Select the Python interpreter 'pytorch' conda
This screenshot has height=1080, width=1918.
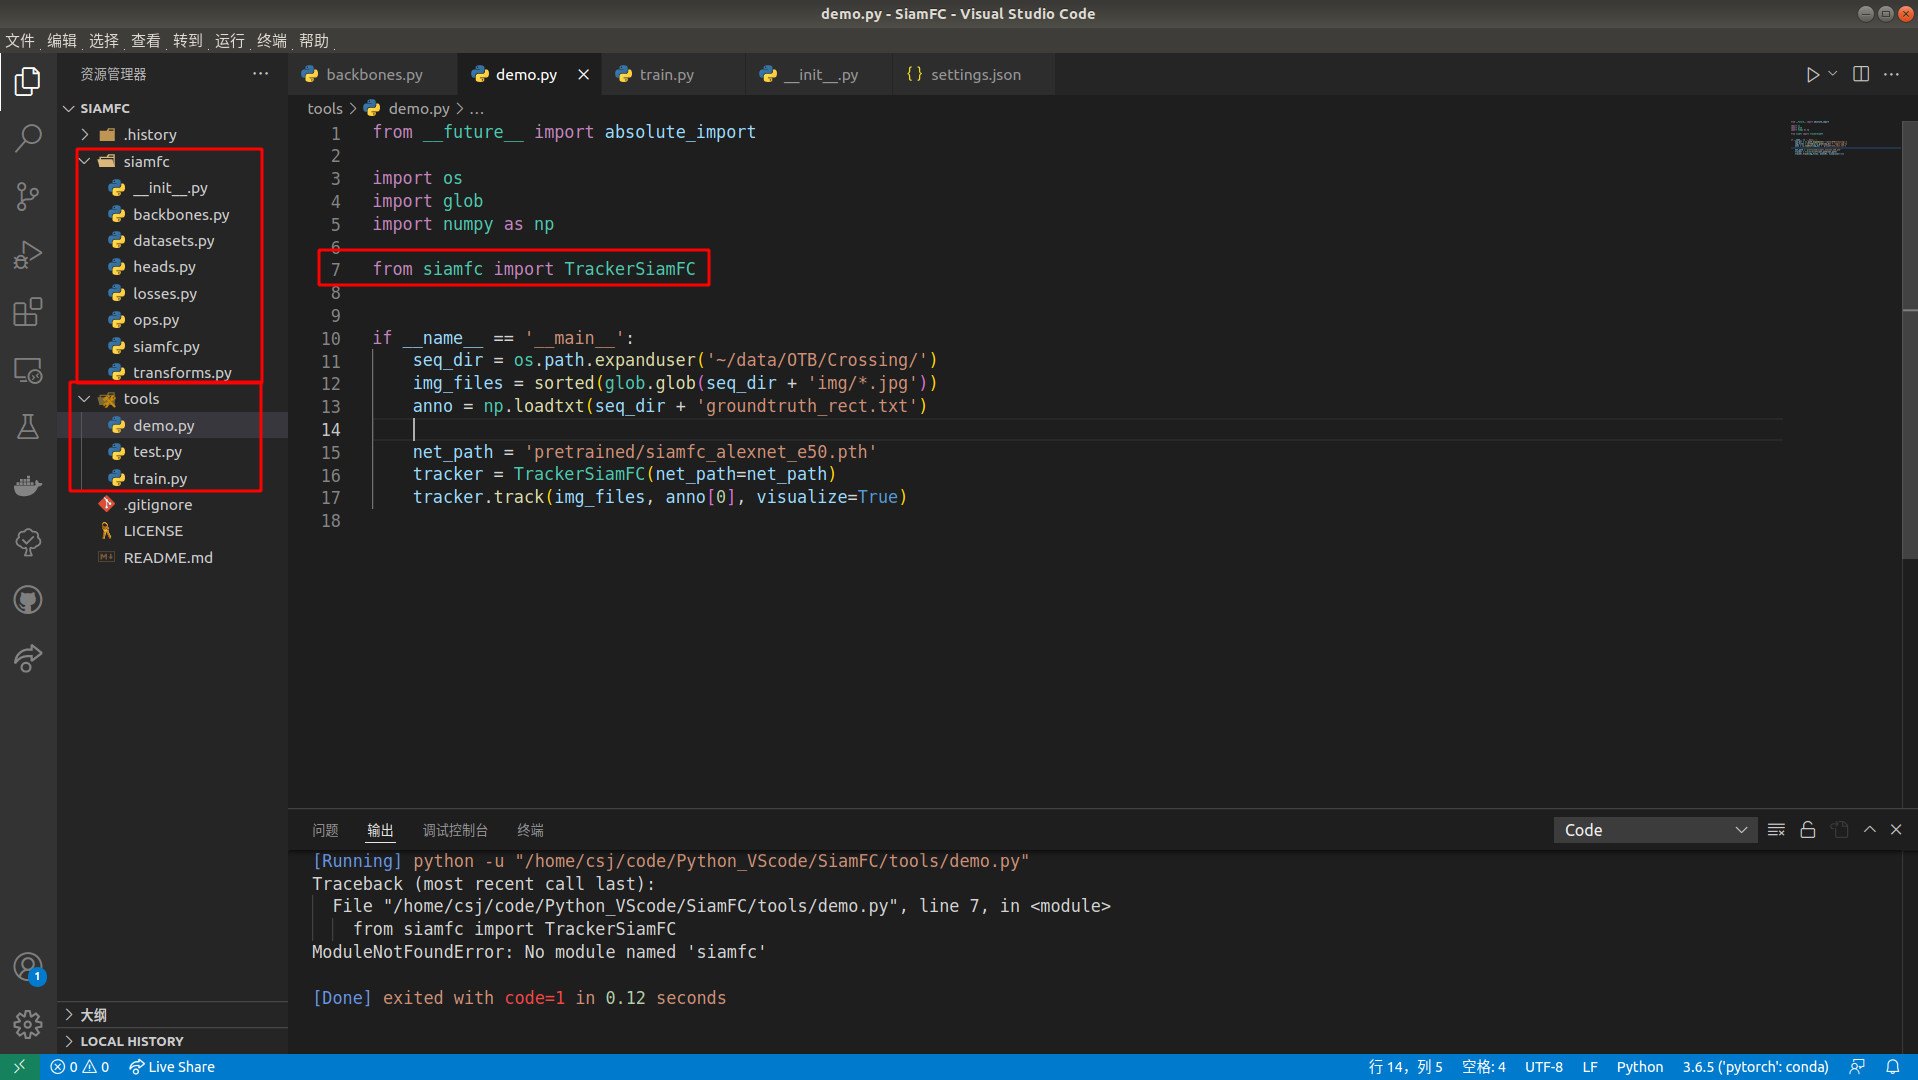coord(1754,1066)
